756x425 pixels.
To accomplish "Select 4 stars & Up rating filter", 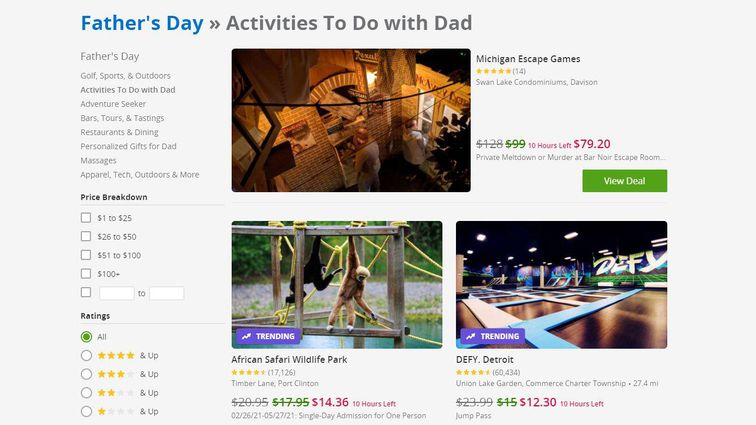I will point(87,355).
